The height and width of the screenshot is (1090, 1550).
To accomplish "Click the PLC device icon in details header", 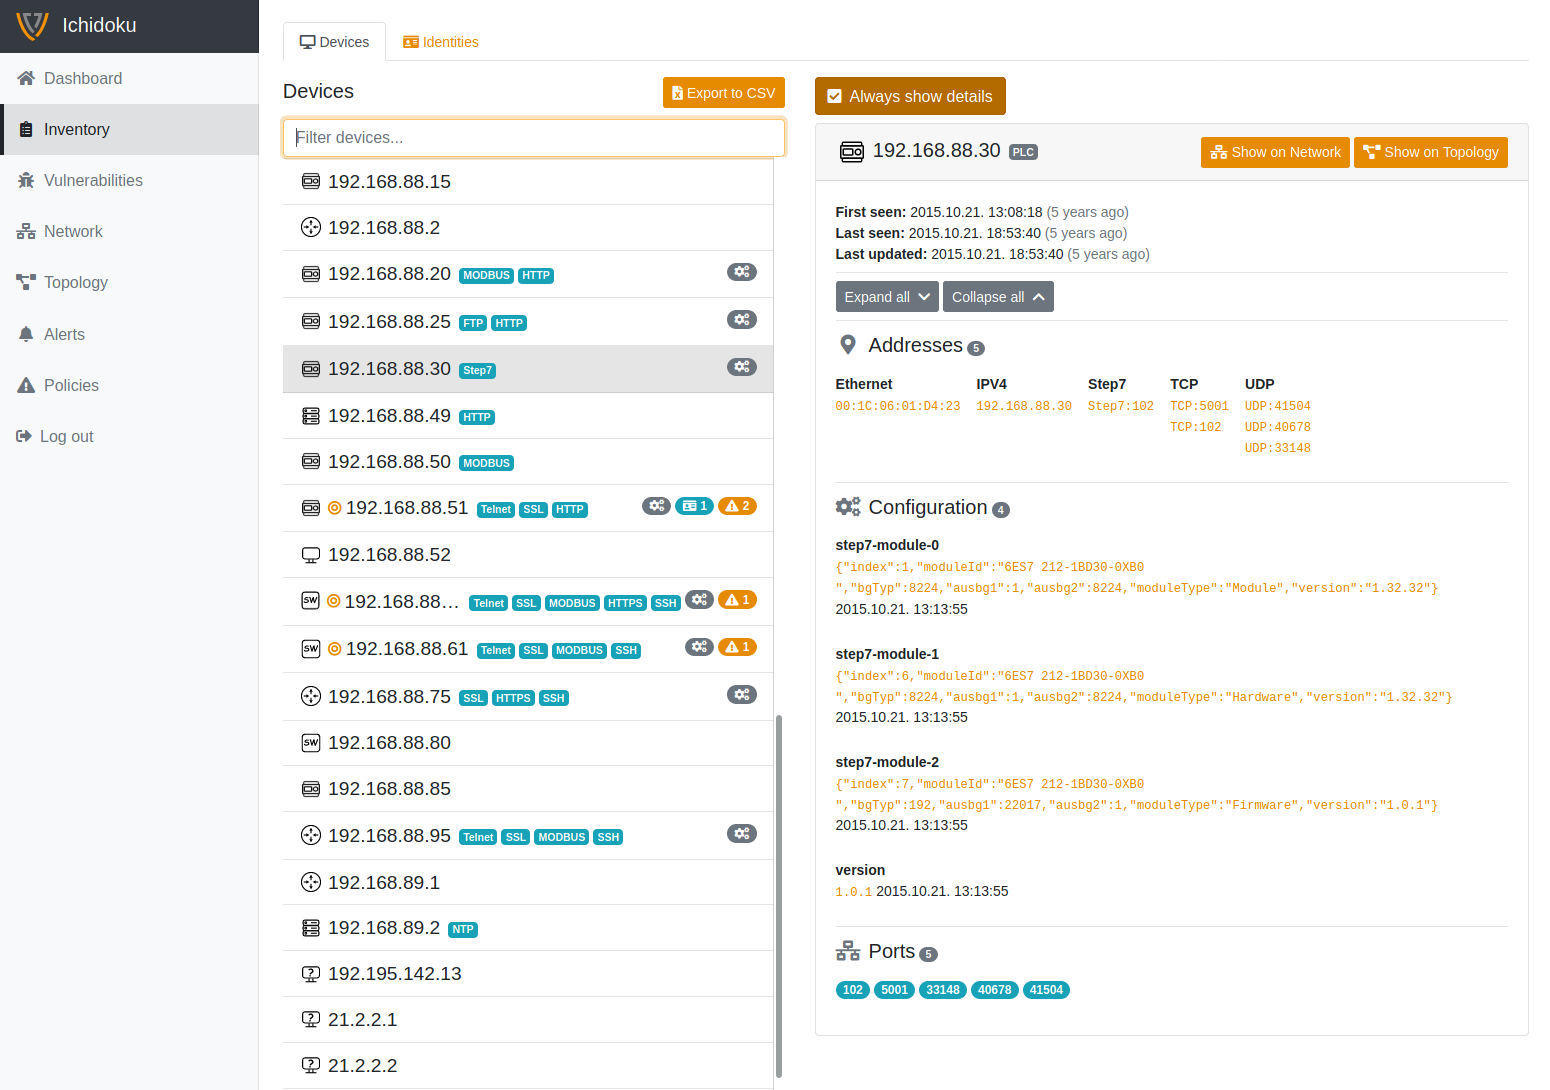I will point(852,152).
